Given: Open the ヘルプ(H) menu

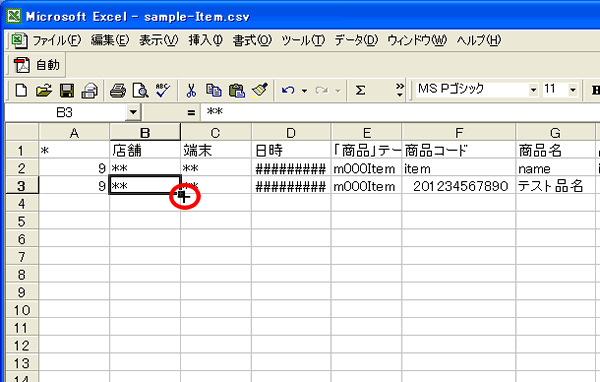Looking at the screenshot, I should click(479, 40).
